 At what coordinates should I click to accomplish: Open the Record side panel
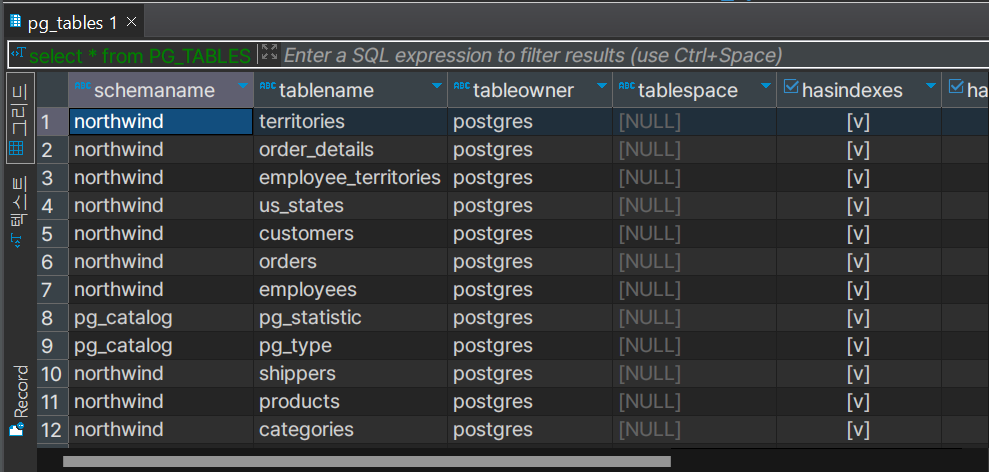20,401
